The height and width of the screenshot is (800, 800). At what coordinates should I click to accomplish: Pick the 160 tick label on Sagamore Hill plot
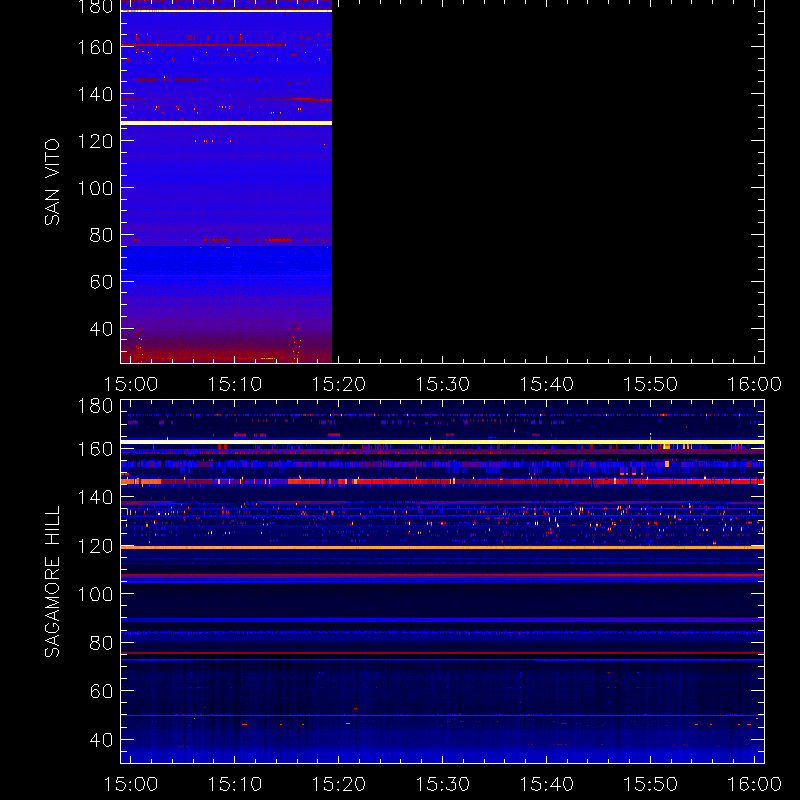[x=95, y=449]
